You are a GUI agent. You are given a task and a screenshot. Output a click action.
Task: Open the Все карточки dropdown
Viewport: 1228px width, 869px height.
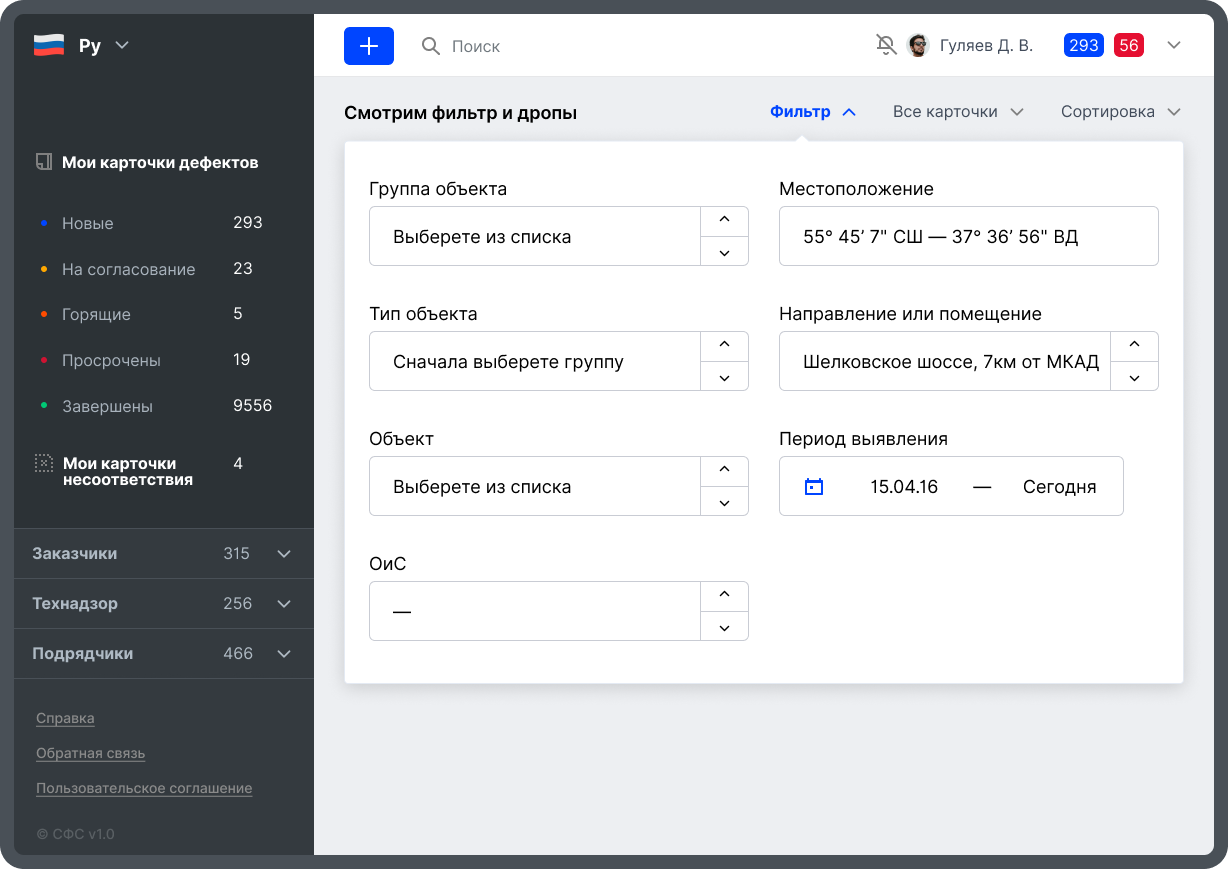tap(958, 112)
